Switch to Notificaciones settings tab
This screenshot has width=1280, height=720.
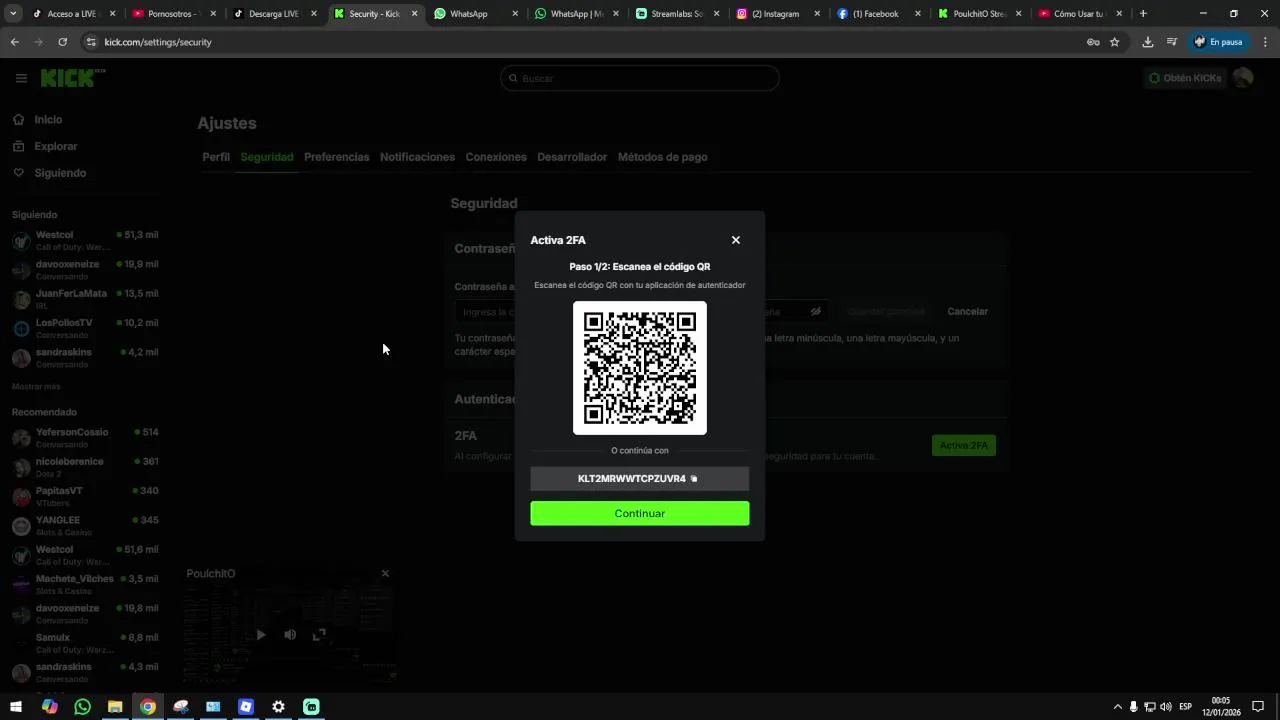point(417,157)
